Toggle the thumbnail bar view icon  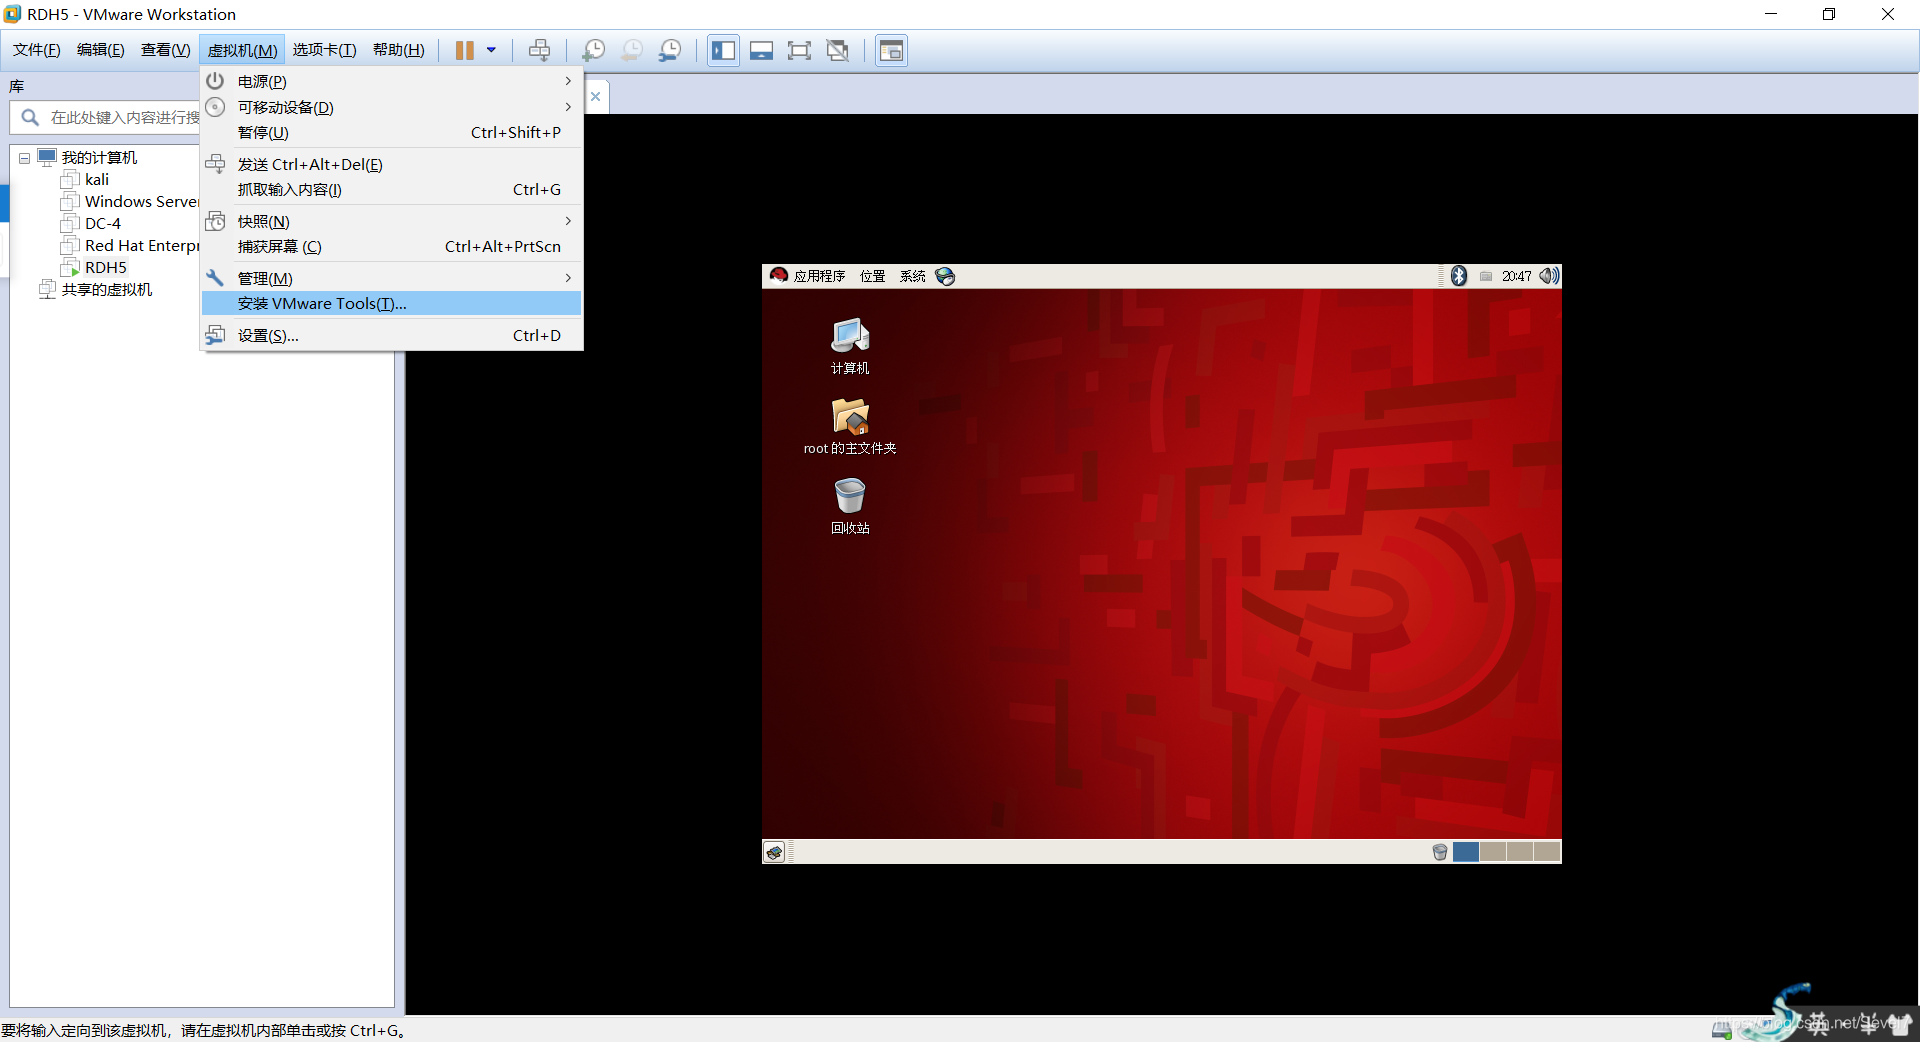click(761, 50)
